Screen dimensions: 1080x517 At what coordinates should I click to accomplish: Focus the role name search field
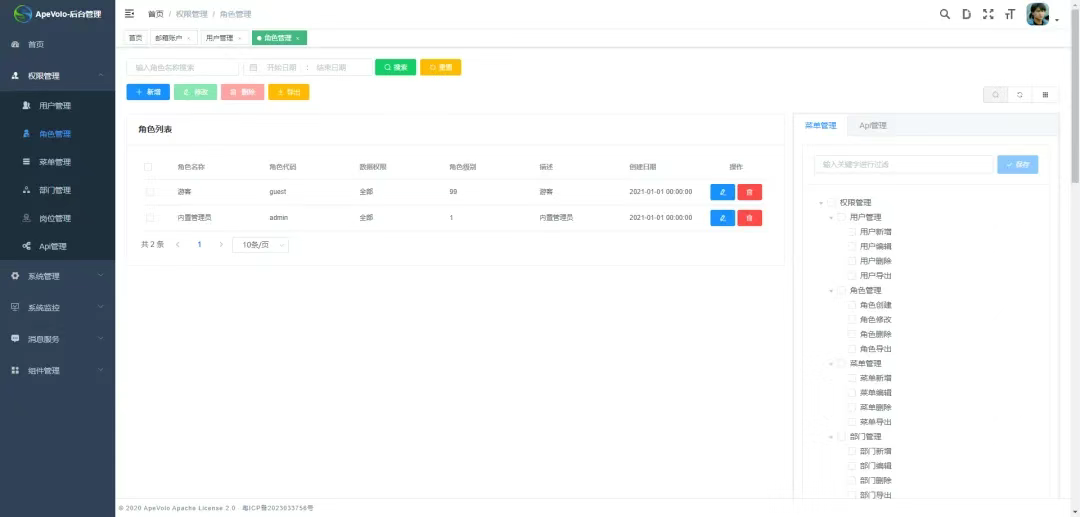coord(183,67)
